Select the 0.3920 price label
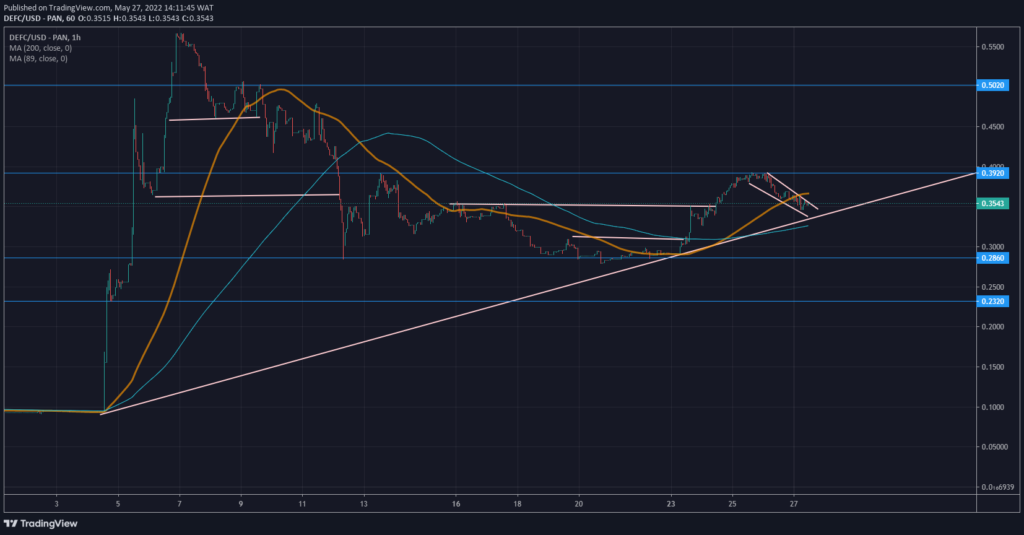The width and height of the screenshot is (1024, 535). pos(993,173)
